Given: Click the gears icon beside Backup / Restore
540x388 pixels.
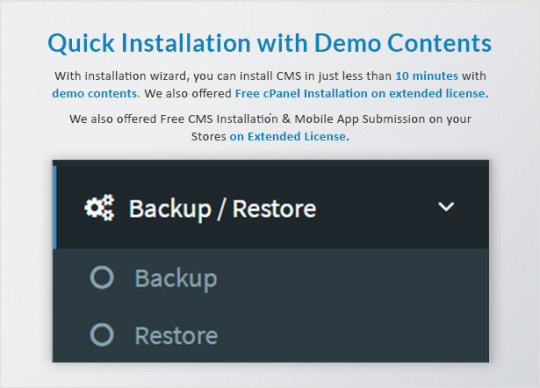Looking at the screenshot, I should click(99, 208).
